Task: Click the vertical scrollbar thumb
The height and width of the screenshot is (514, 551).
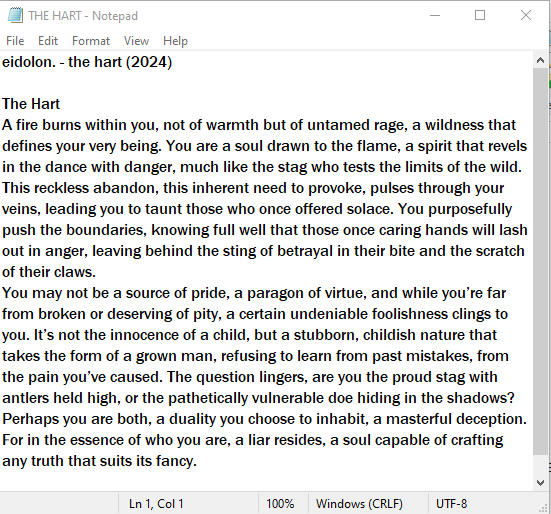Action: [540, 261]
